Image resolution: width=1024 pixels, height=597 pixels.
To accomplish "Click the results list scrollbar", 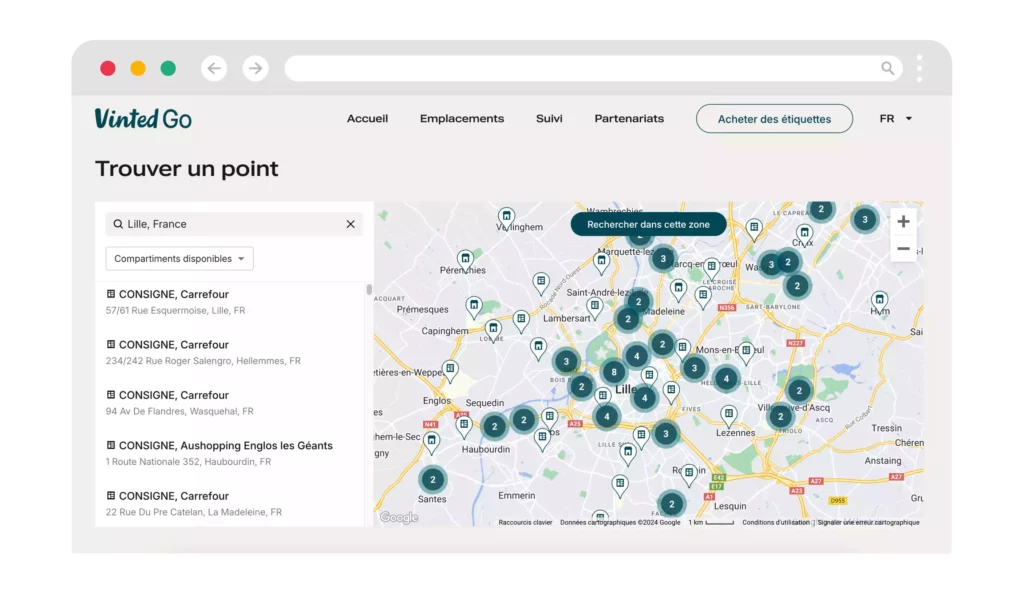I will click(x=369, y=289).
